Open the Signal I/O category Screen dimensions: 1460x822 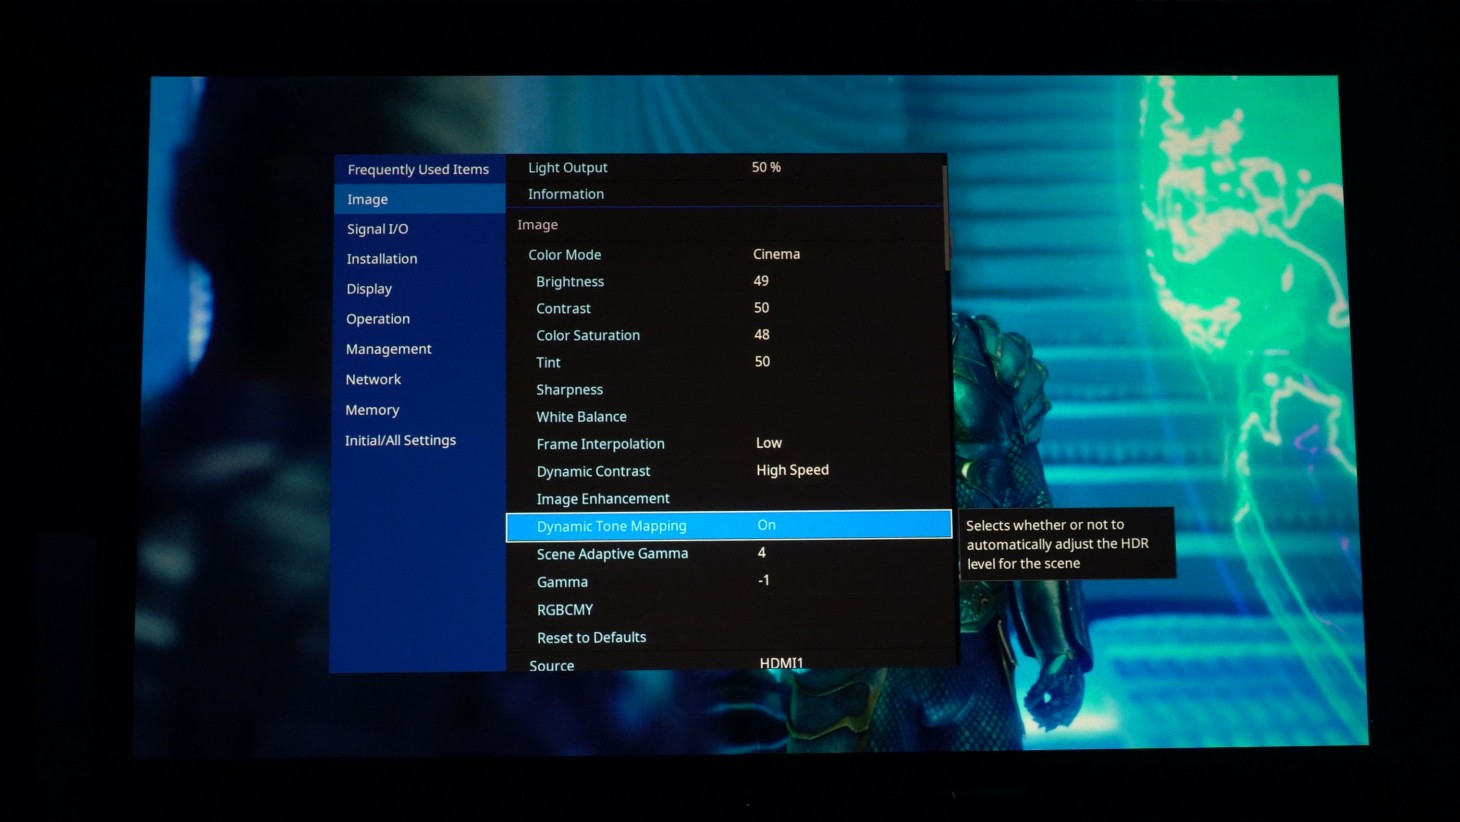coord(418,229)
